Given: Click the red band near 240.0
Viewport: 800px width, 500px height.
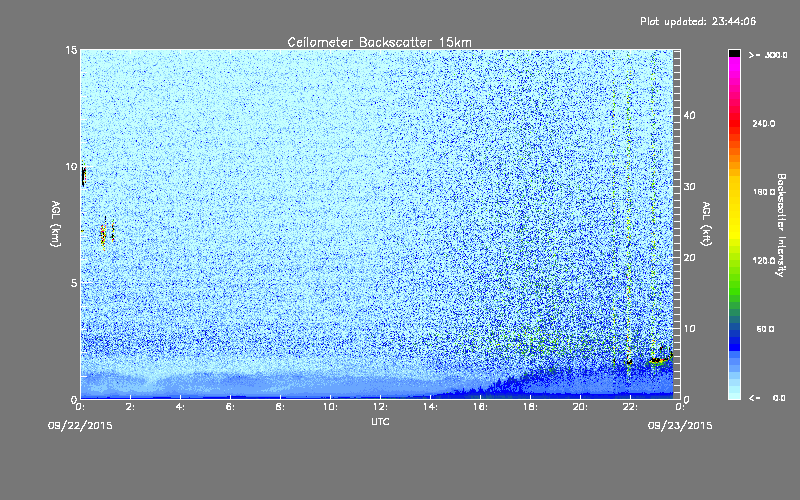Looking at the screenshot, I should 734,123.
